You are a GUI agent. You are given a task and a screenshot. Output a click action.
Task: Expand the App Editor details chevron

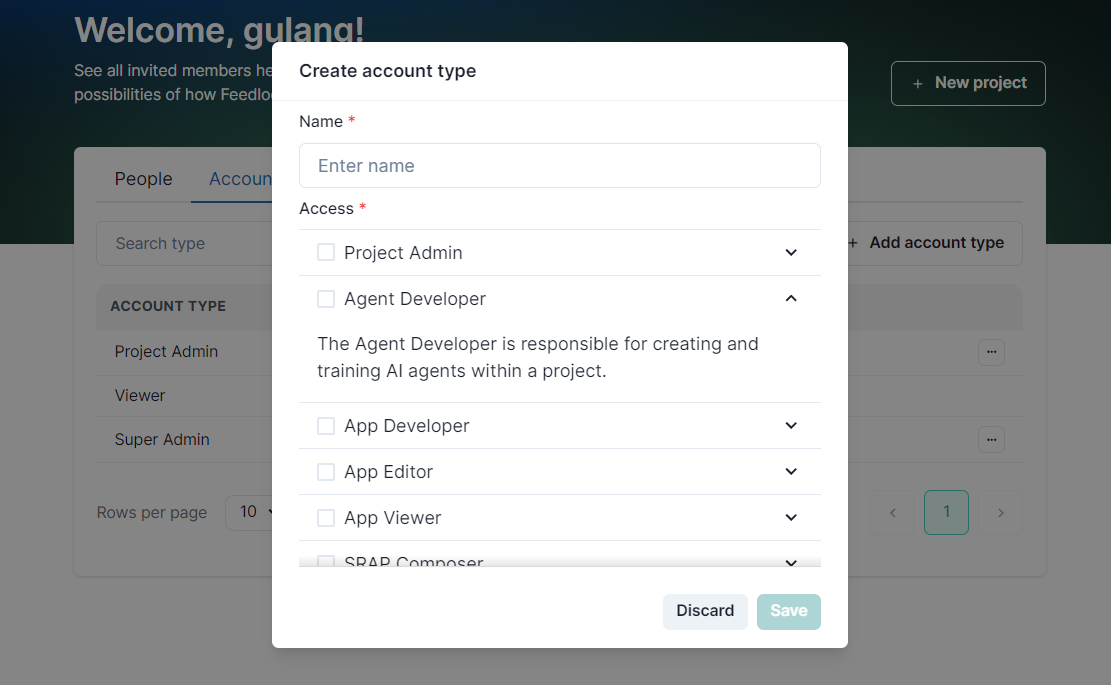(791, 472)
